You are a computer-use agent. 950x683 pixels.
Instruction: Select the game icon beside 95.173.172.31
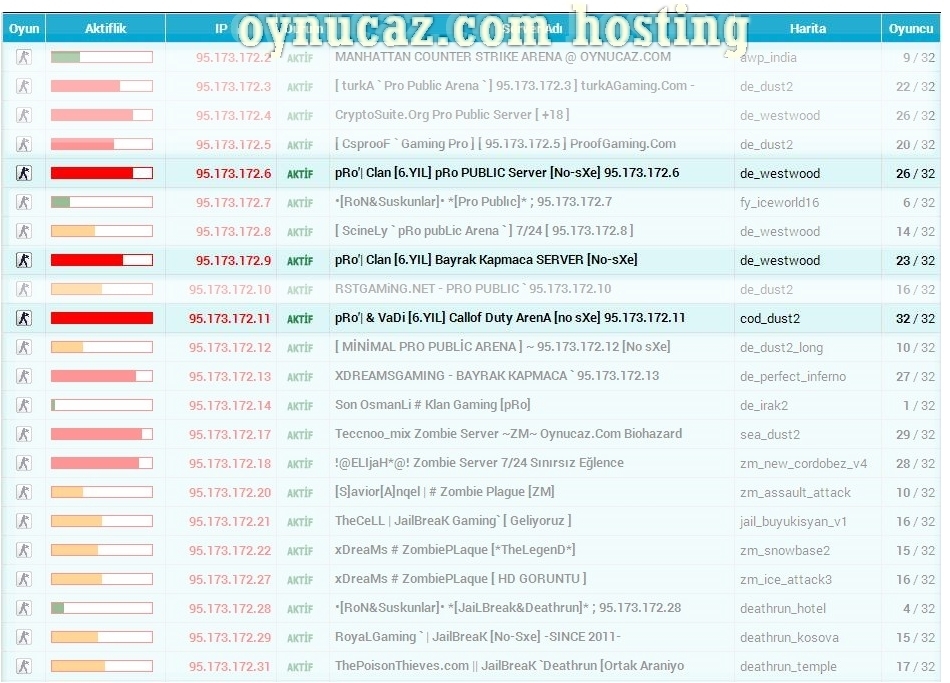pyautogui.click(x=24, y=666)
